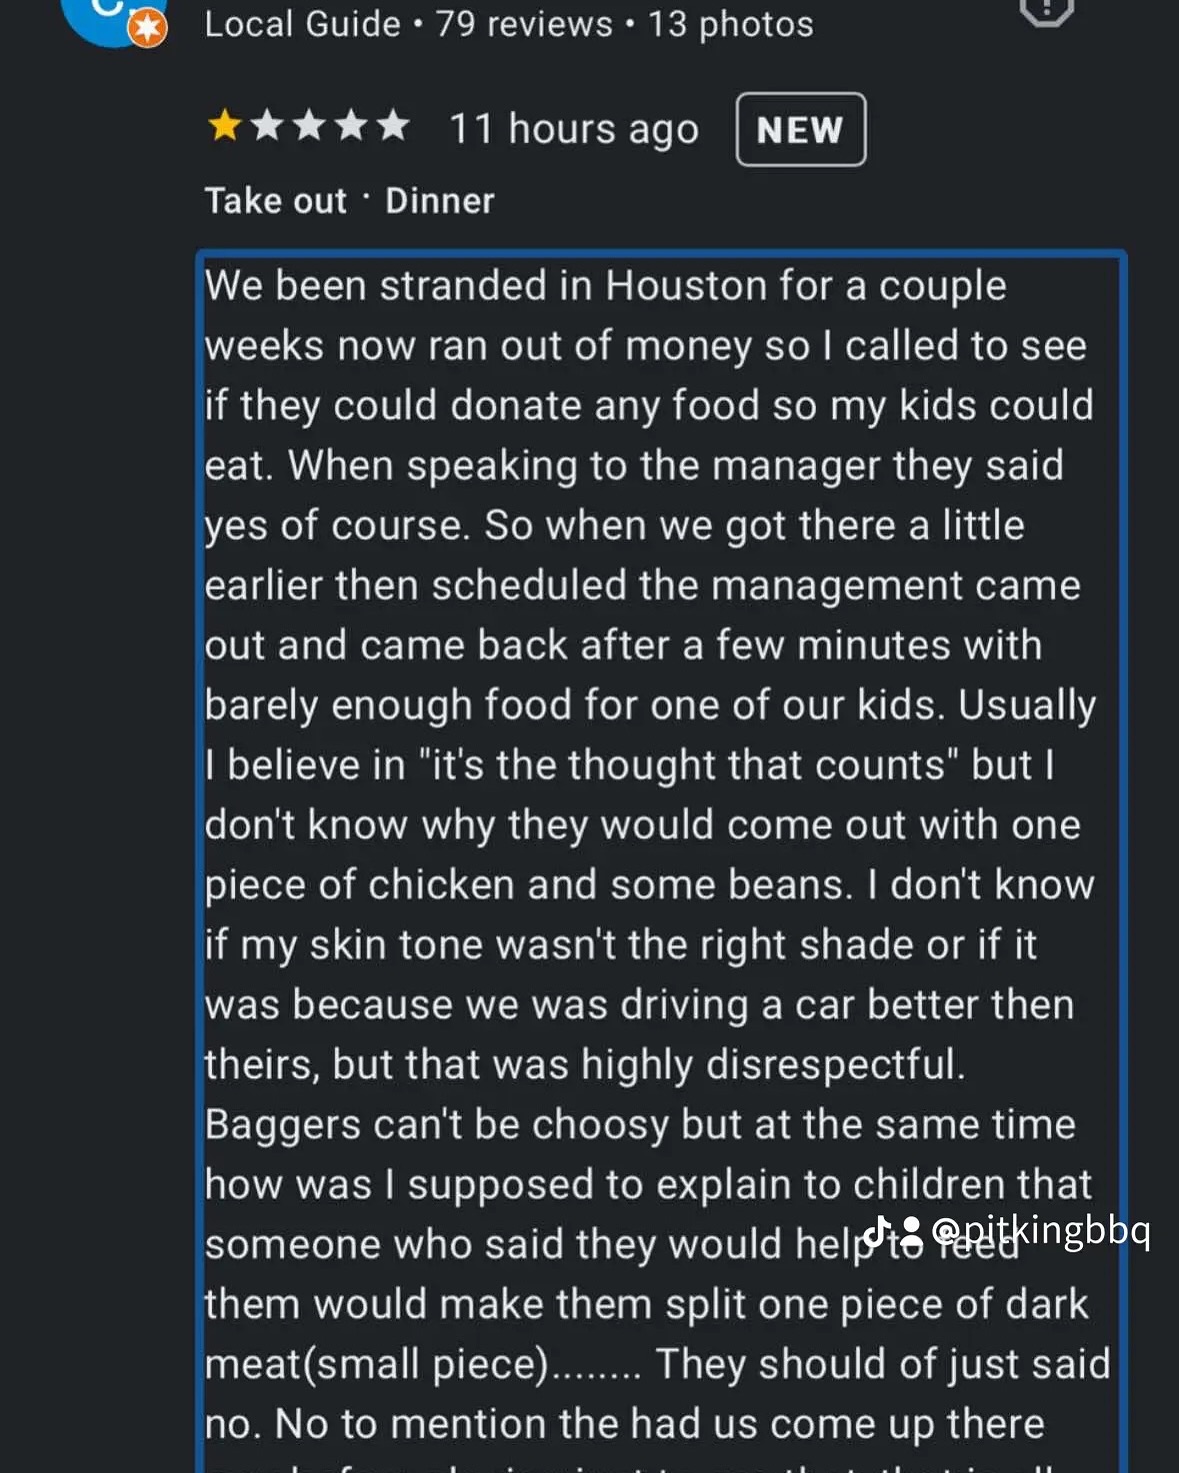This screenshot has width=1179, height=1473.
Task: Click the first gold rating star
Action: pos(225,127)
